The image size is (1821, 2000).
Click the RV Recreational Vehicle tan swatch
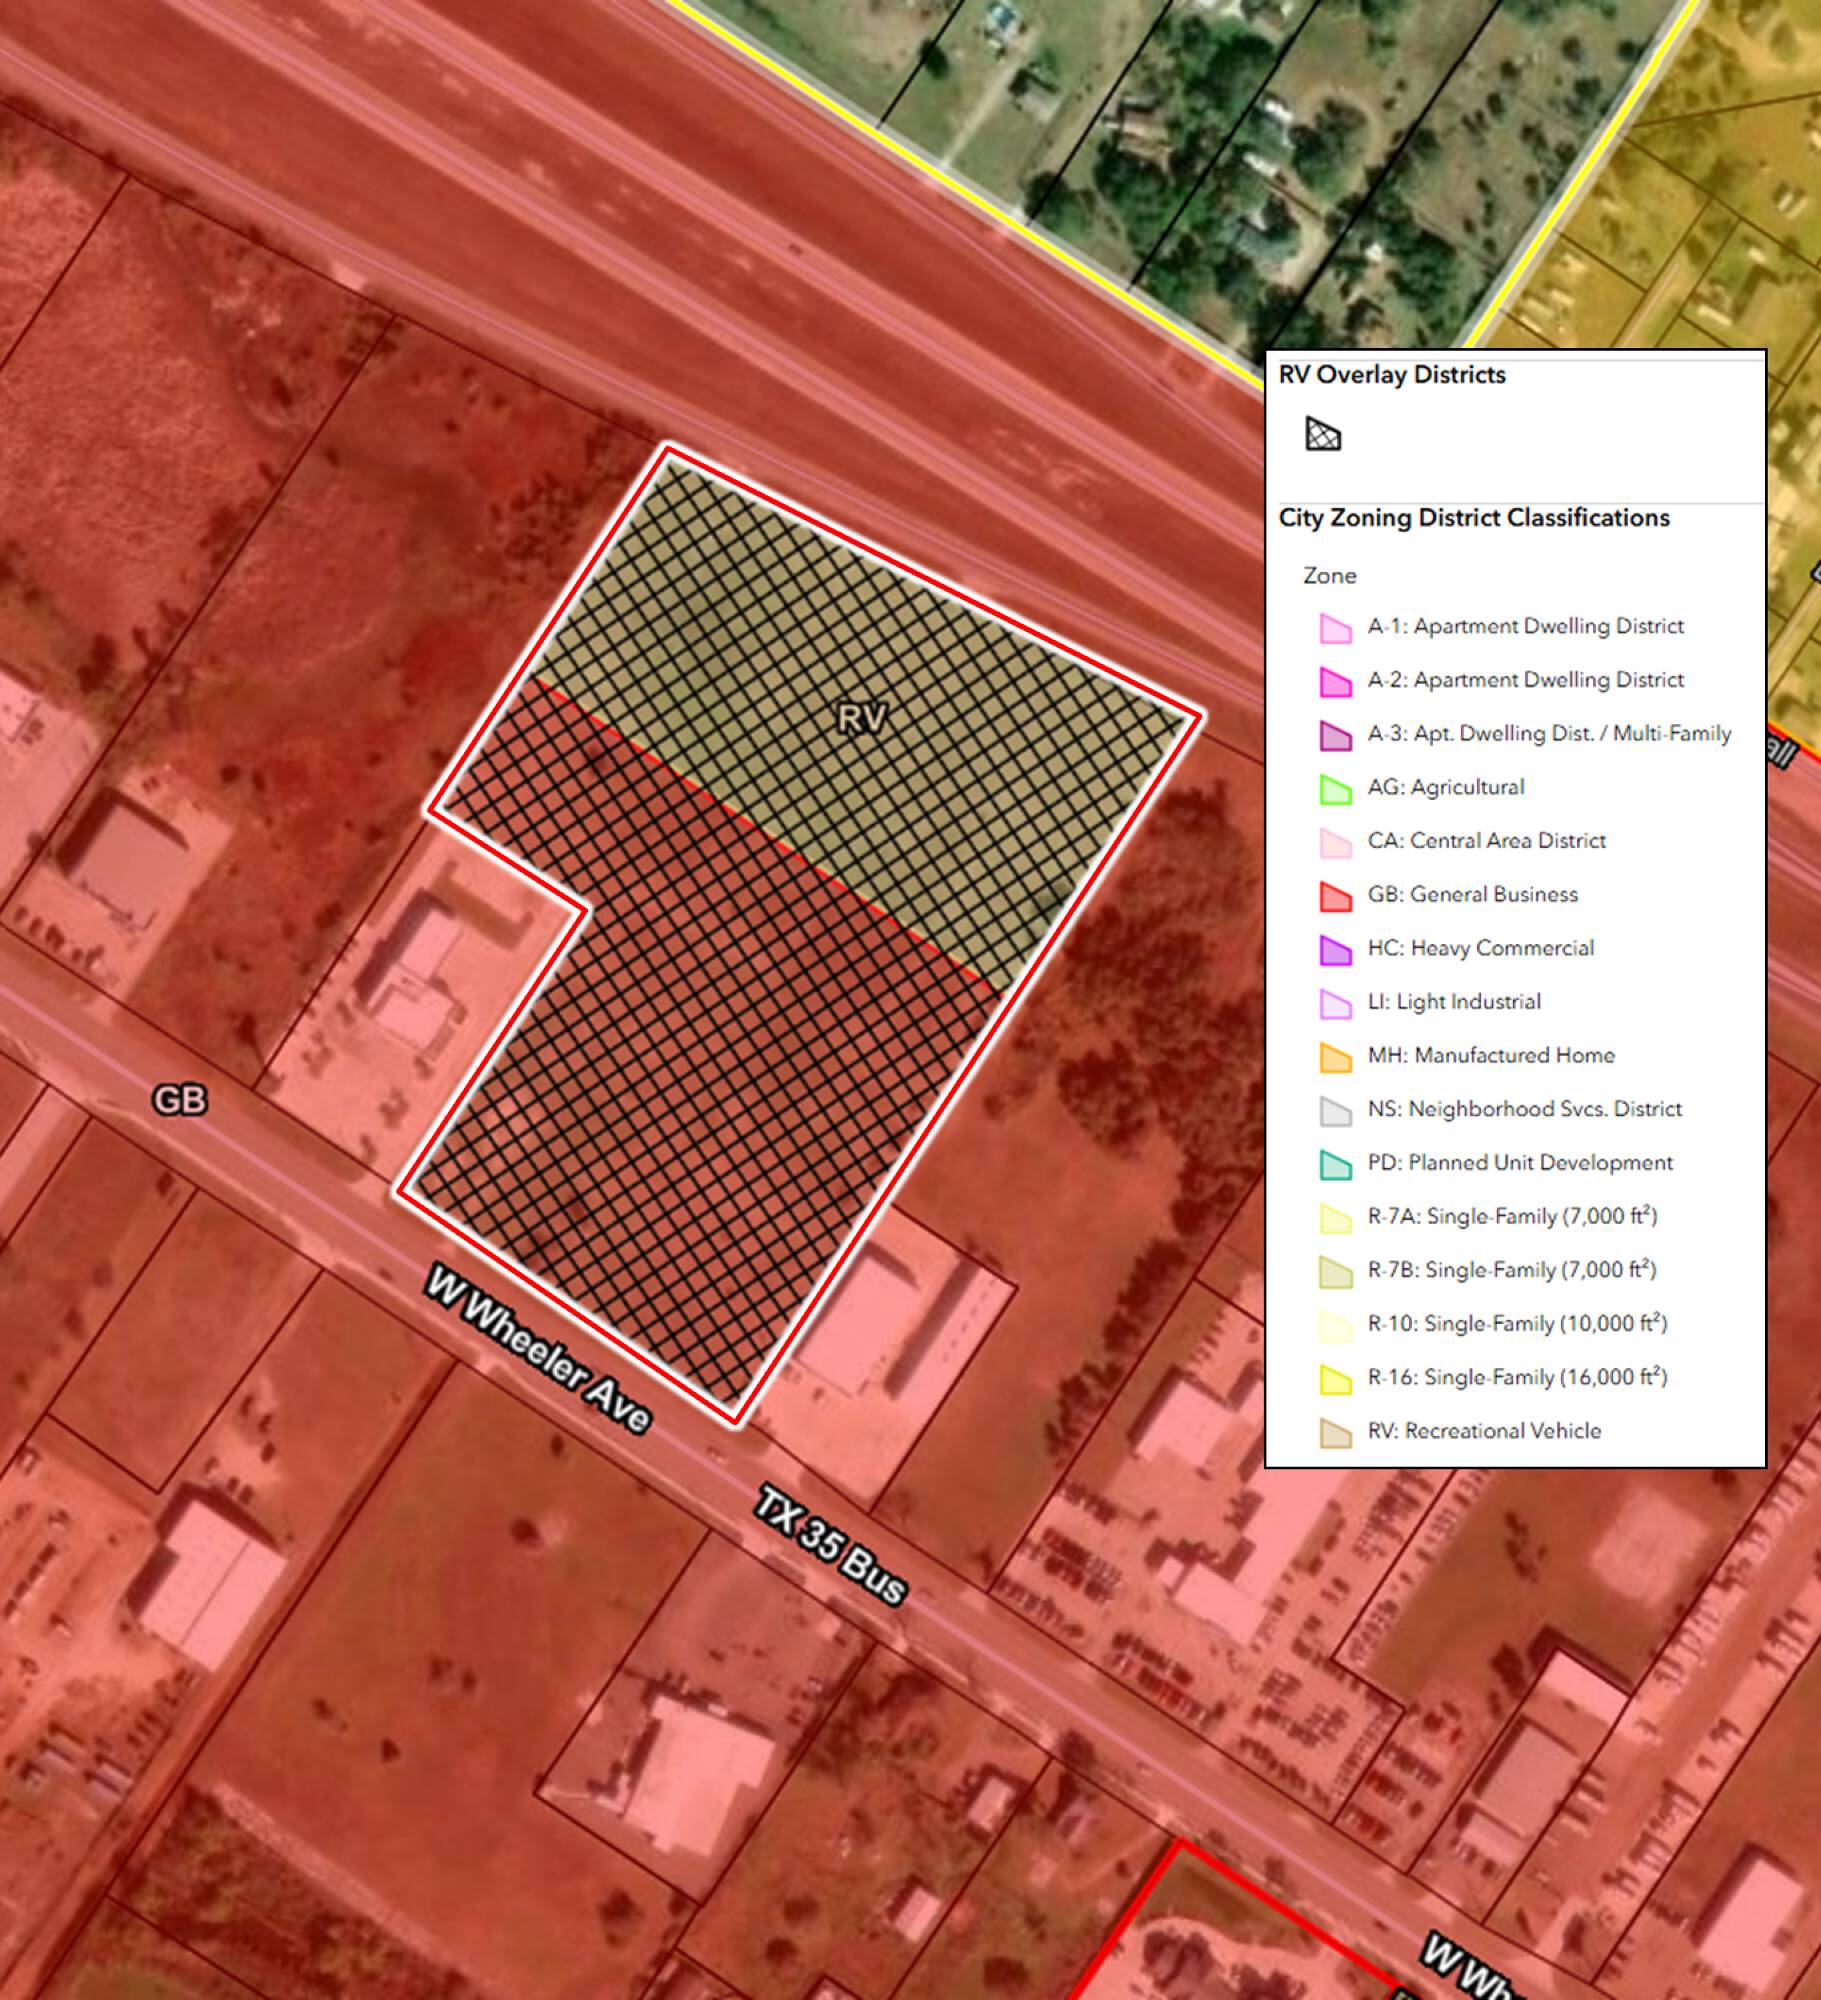click(1335, 1432)
